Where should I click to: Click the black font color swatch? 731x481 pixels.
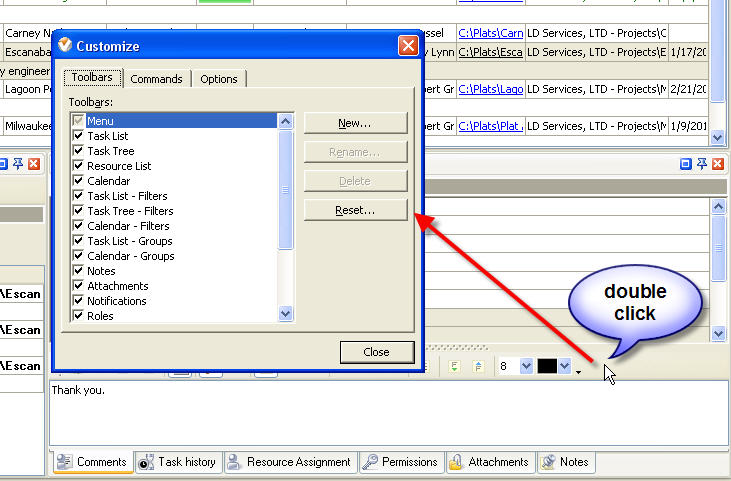point(547,367)
